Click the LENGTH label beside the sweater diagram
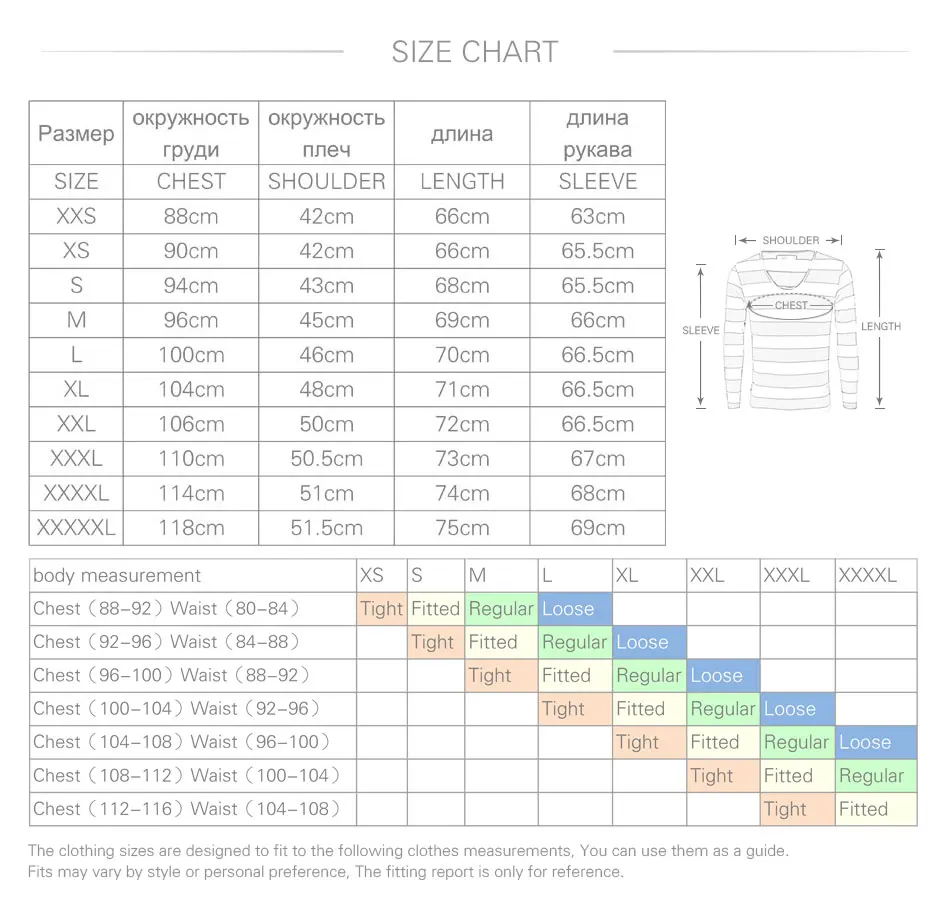Image resolution: width=950 pixels, height=901 pixels. 881,327
